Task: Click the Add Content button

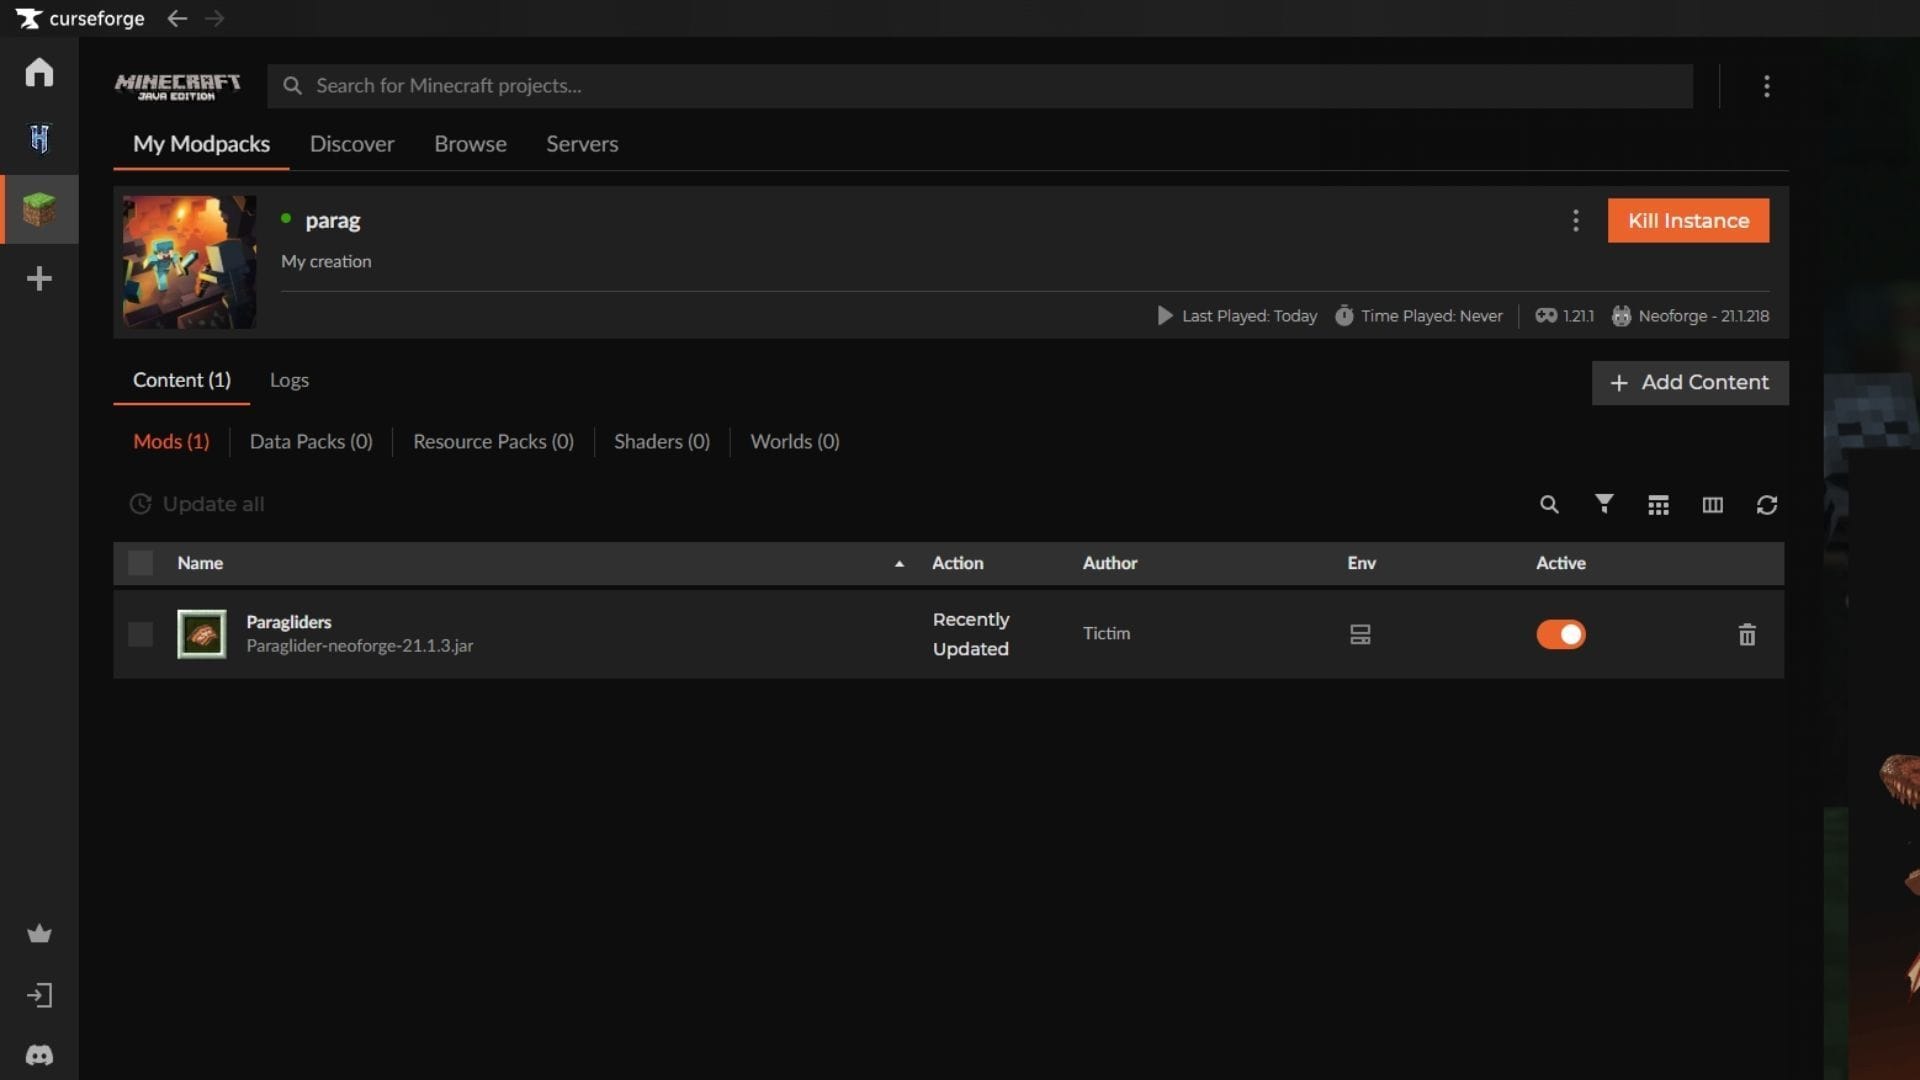Action: click(1690, 383)
